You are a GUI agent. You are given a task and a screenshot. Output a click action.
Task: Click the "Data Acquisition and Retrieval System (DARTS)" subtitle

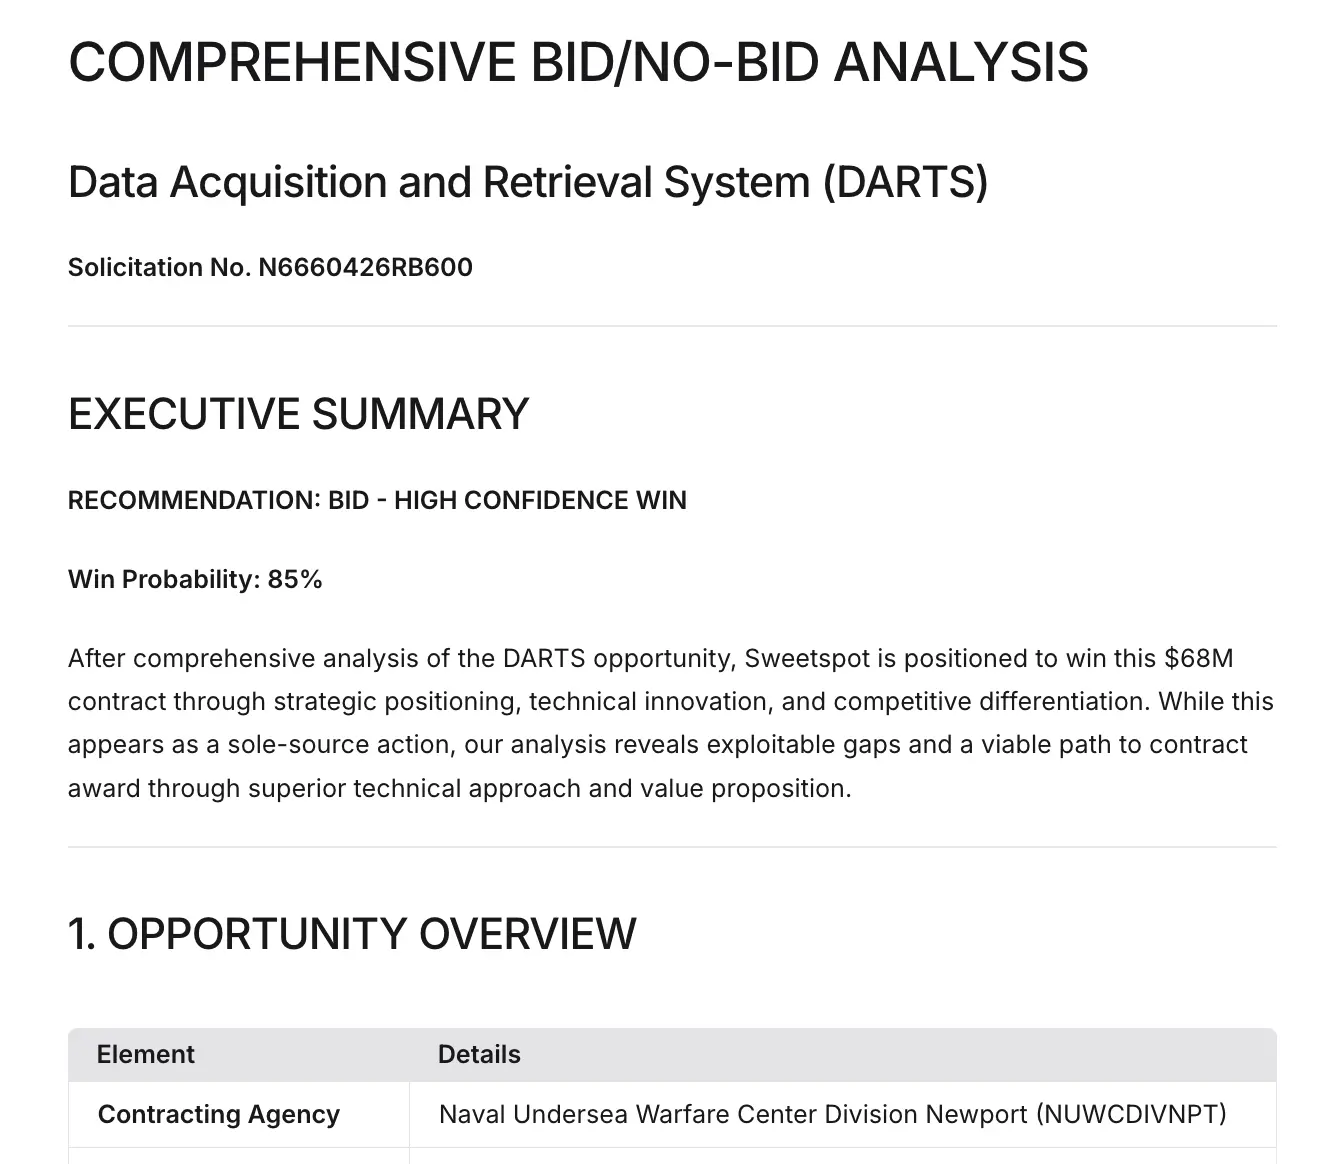pos(528,182)
